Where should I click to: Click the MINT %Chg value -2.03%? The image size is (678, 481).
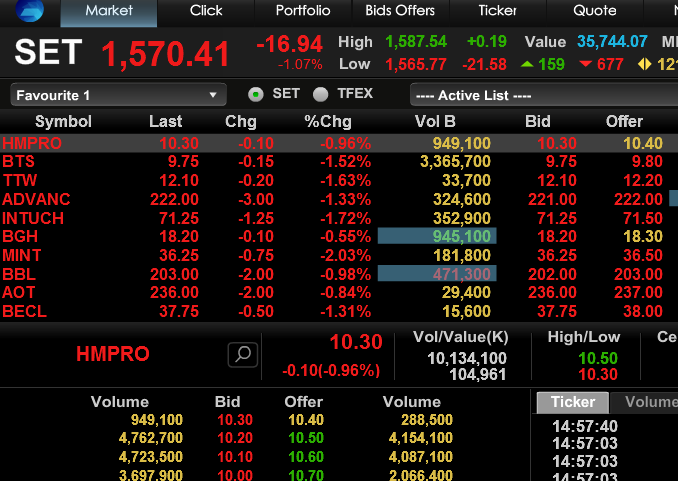345,255
